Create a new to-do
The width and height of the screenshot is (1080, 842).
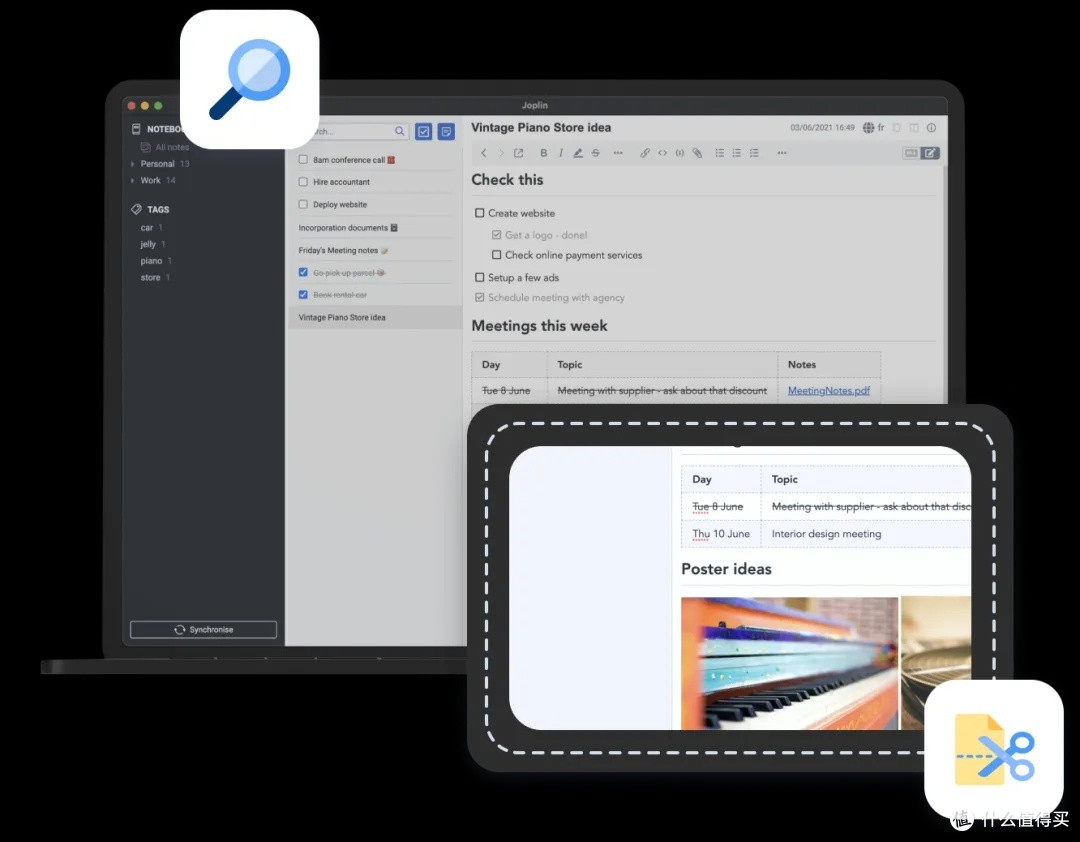pos(424,131)
